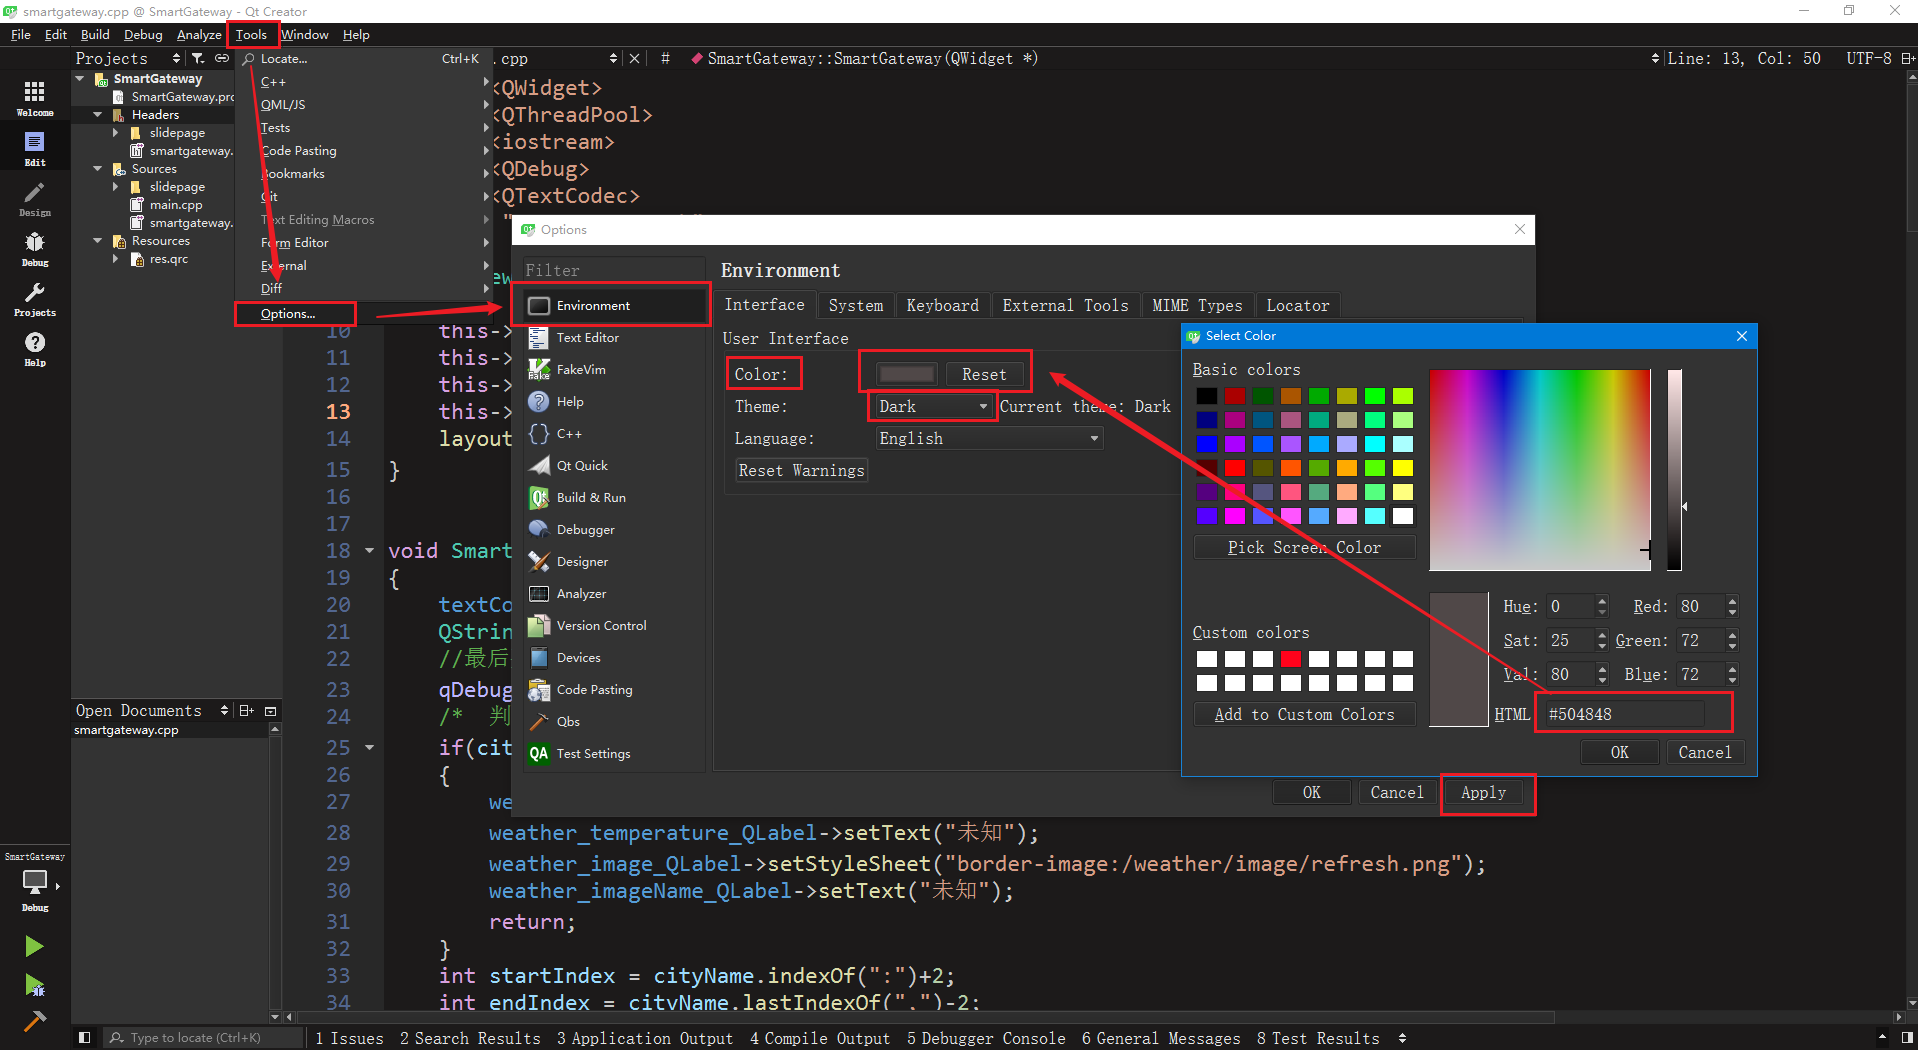Open the Version Control settings page

tap(539, 625)
